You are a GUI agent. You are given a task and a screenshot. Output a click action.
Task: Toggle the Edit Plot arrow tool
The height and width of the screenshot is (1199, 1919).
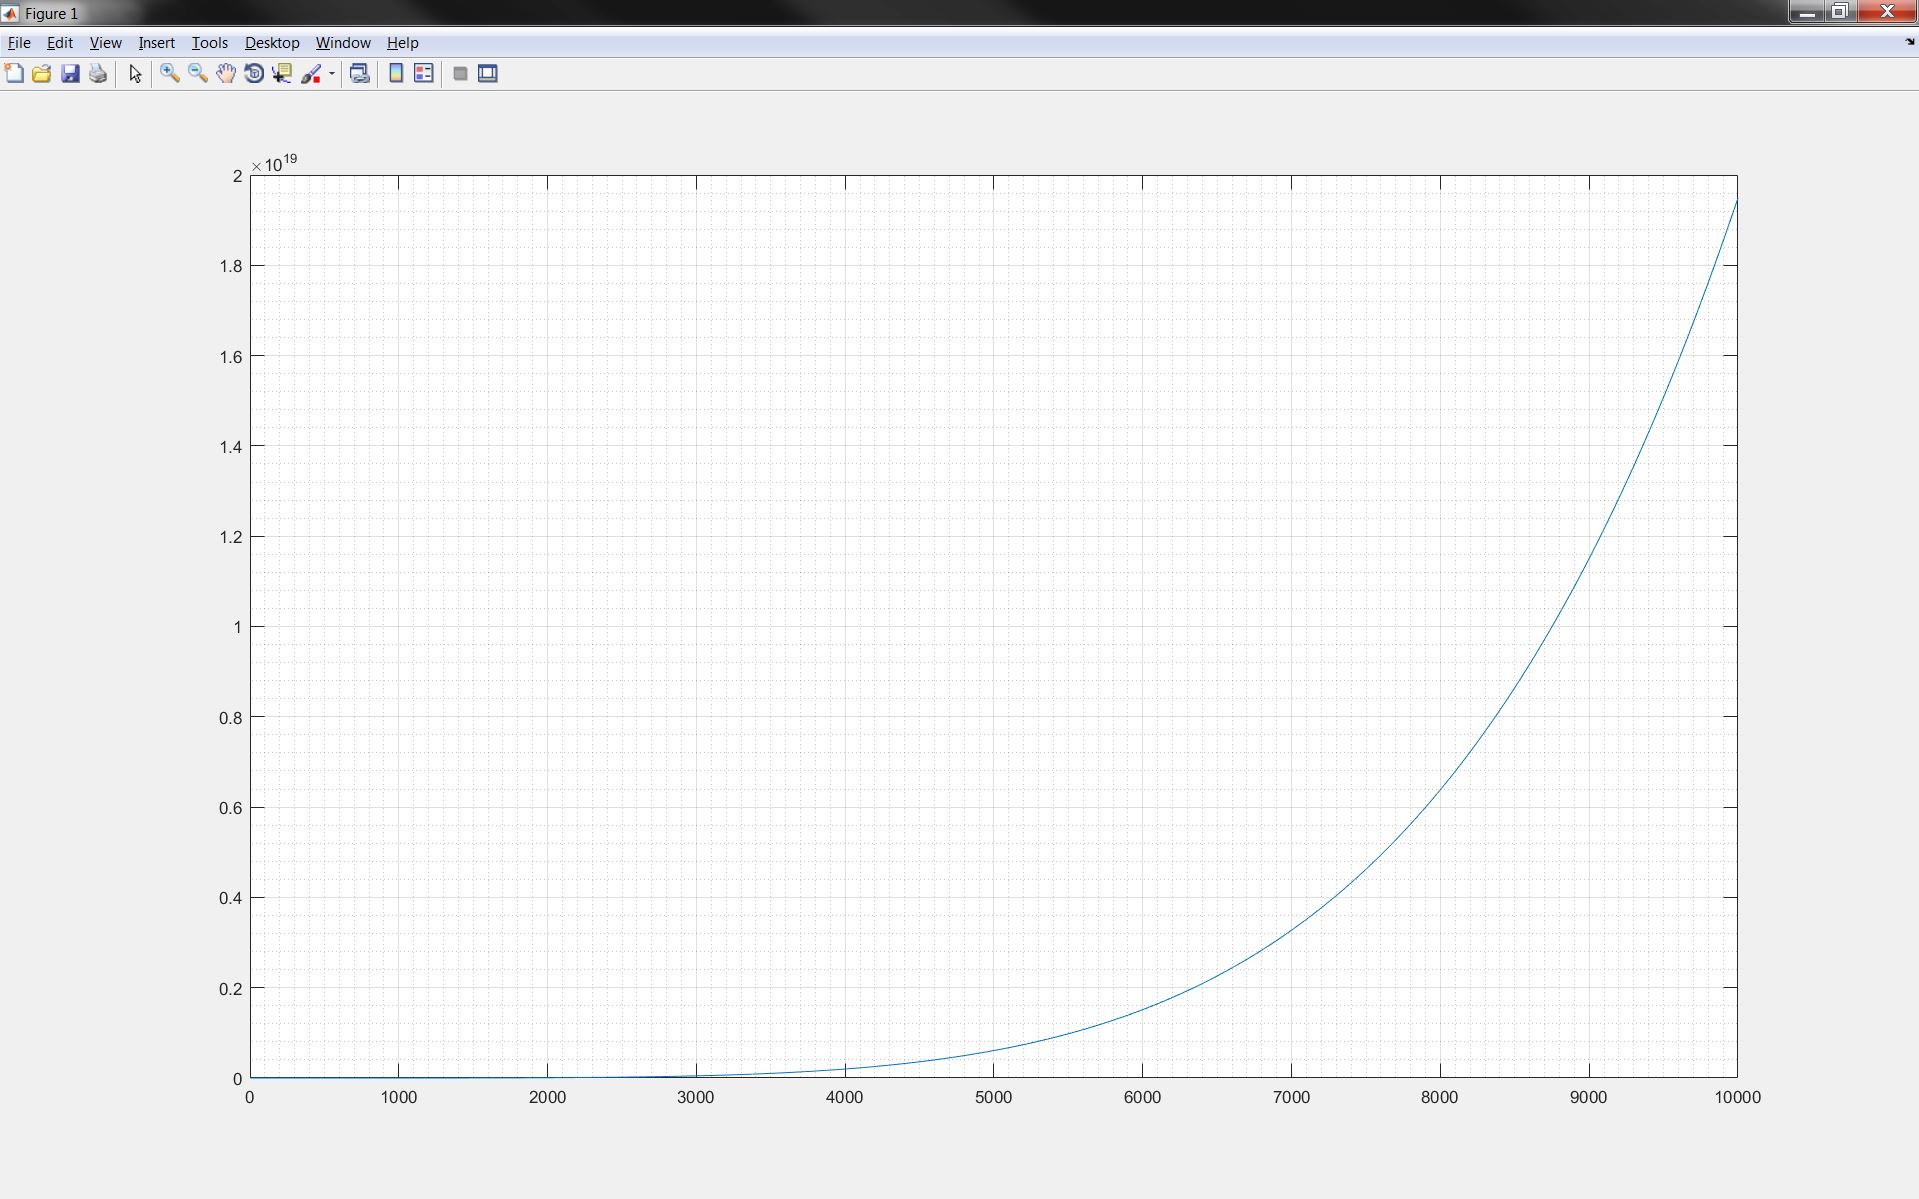point(135,74)
